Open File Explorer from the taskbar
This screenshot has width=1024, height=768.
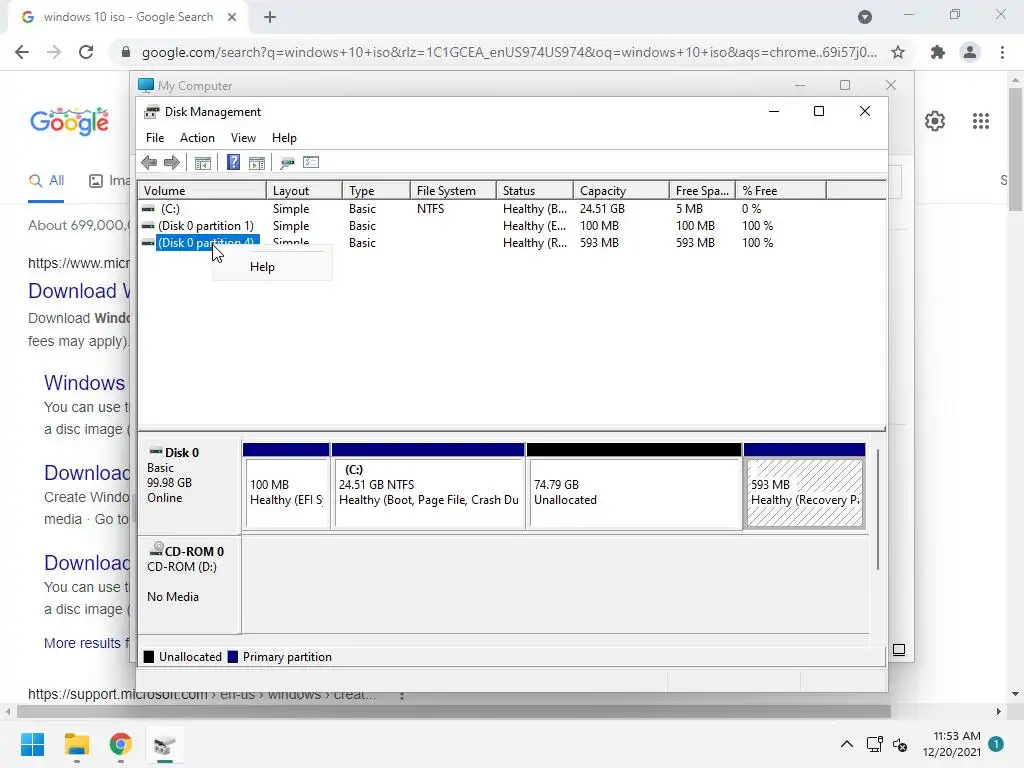pyautogui.click(x=76, y=744)
